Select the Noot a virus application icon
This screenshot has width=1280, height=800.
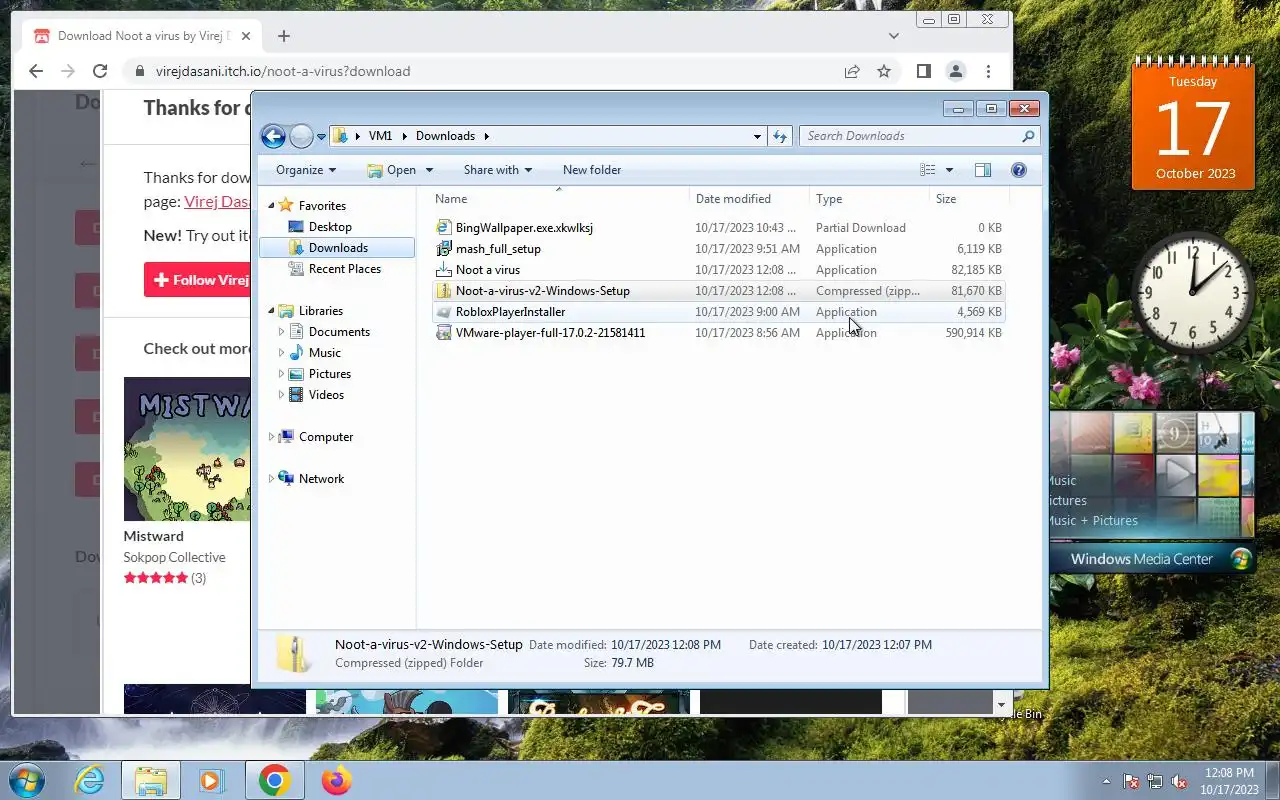pos(445,270)
